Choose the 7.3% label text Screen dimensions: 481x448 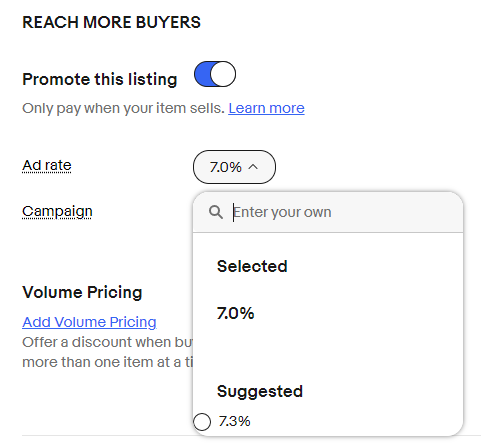[234, 421]
